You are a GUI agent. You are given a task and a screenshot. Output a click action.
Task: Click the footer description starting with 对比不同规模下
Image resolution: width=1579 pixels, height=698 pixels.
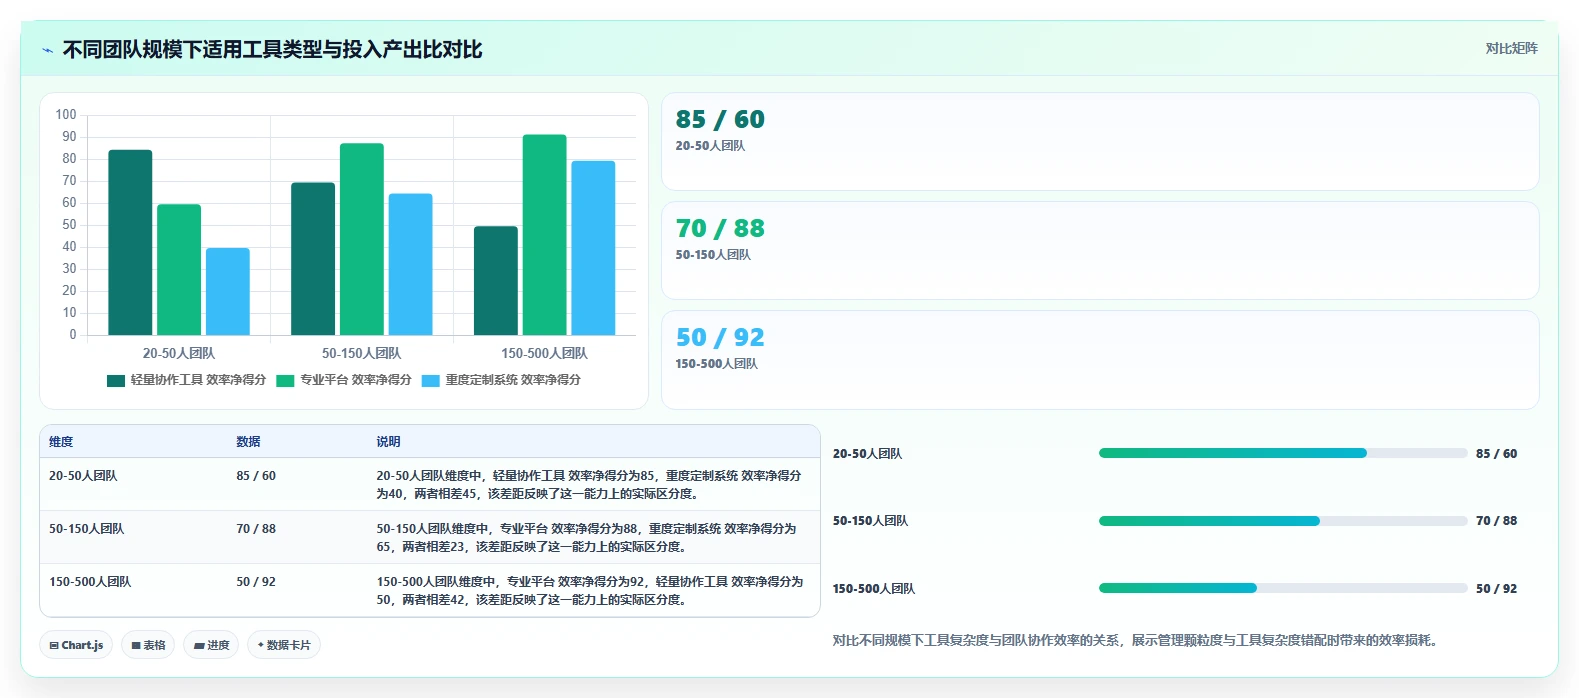(x=1138, y=641)
